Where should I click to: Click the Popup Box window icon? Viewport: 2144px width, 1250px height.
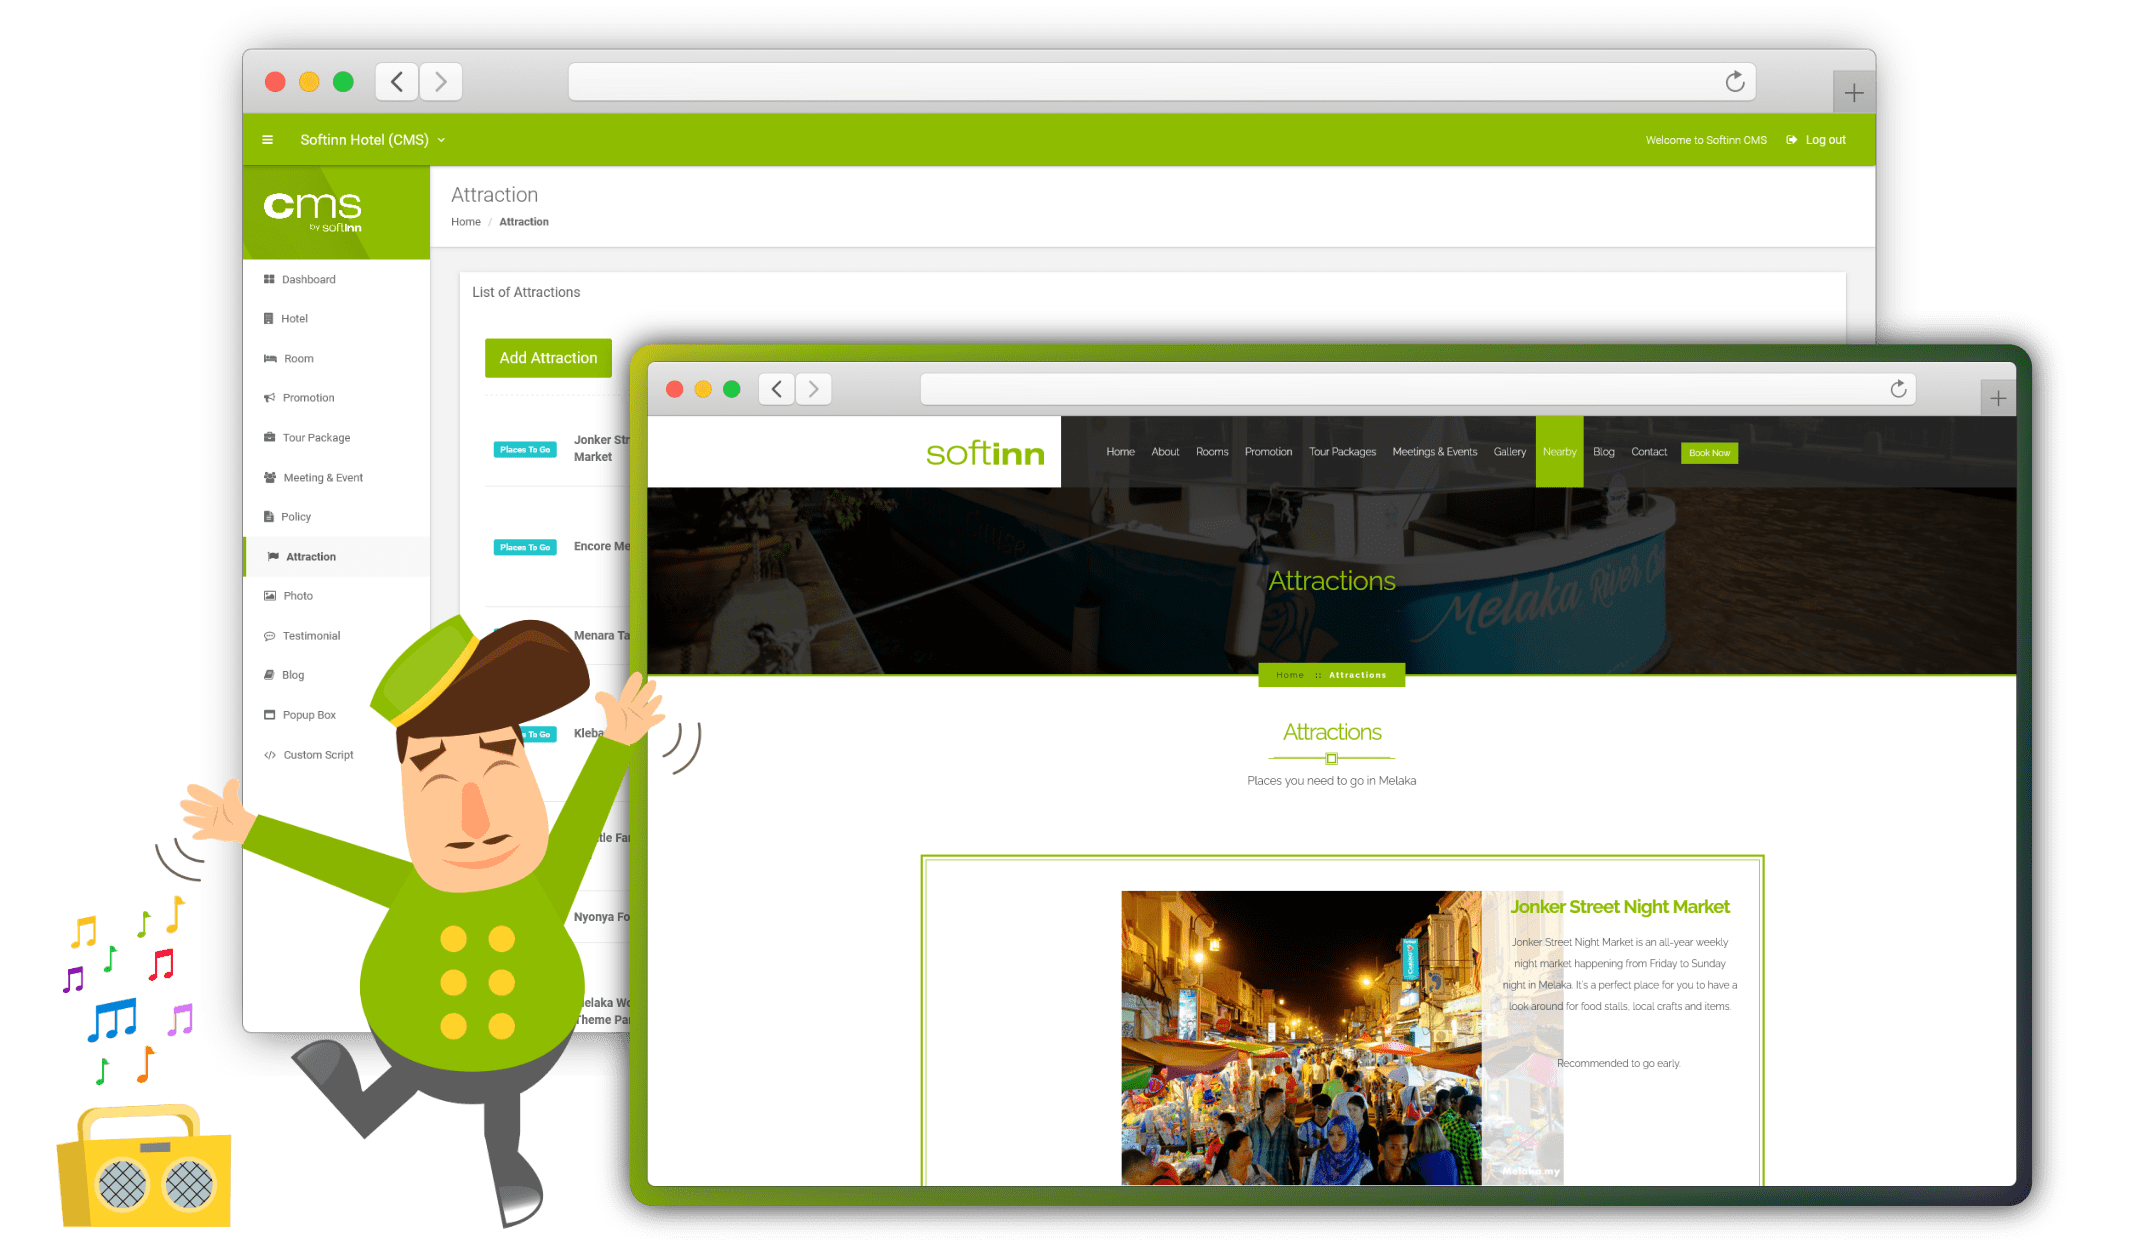(x=269, y=715)
